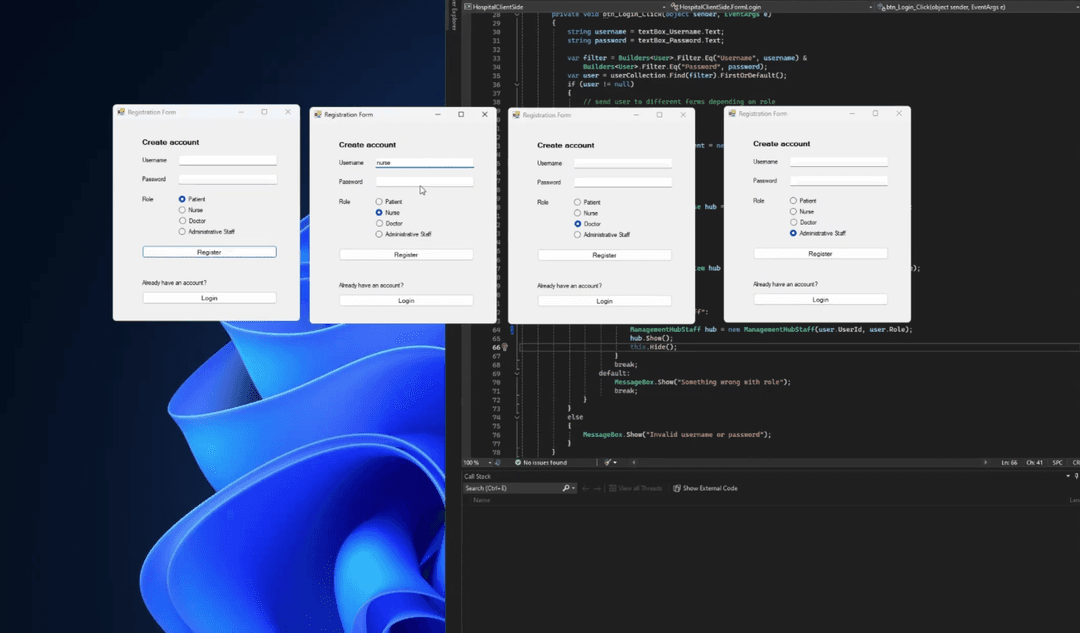Click the pin icon of Call Stack panel
Viewport: 1080px width, 633px height.
coord(1075,476)
